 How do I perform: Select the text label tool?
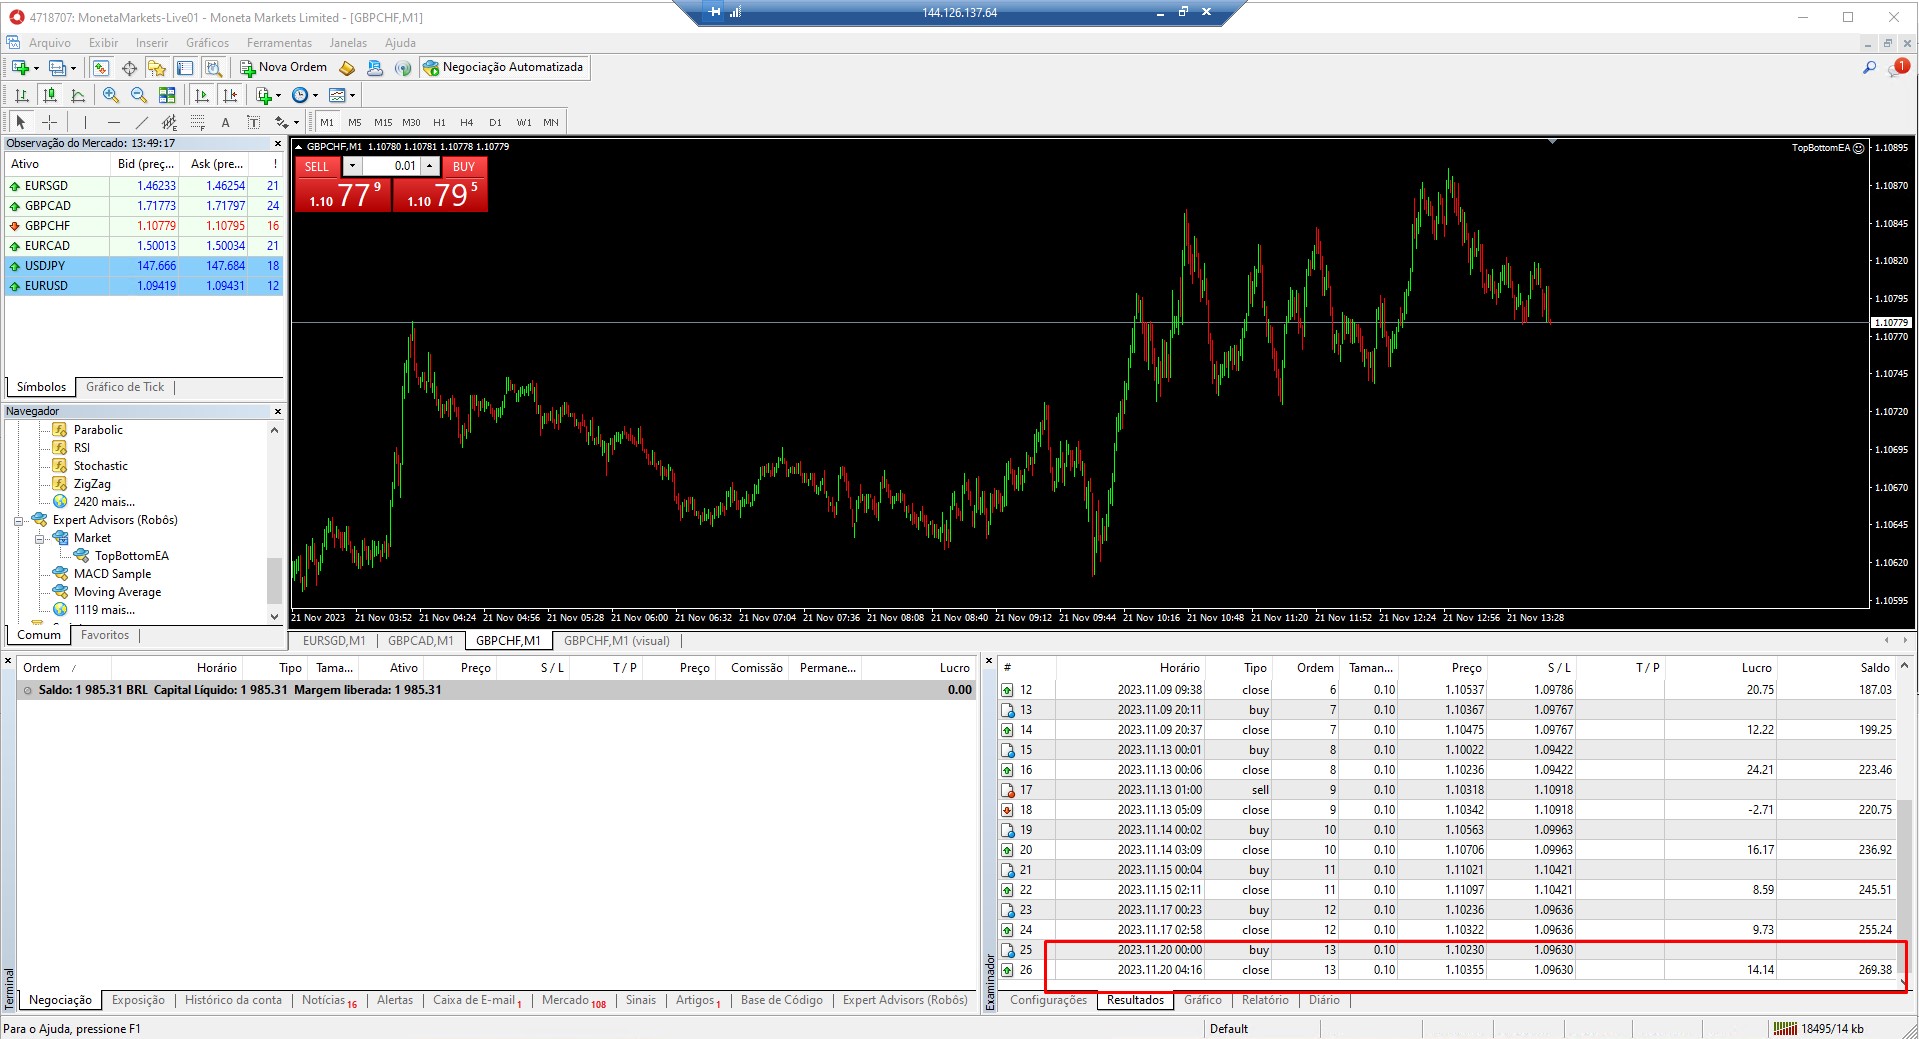tap(254, 122)
